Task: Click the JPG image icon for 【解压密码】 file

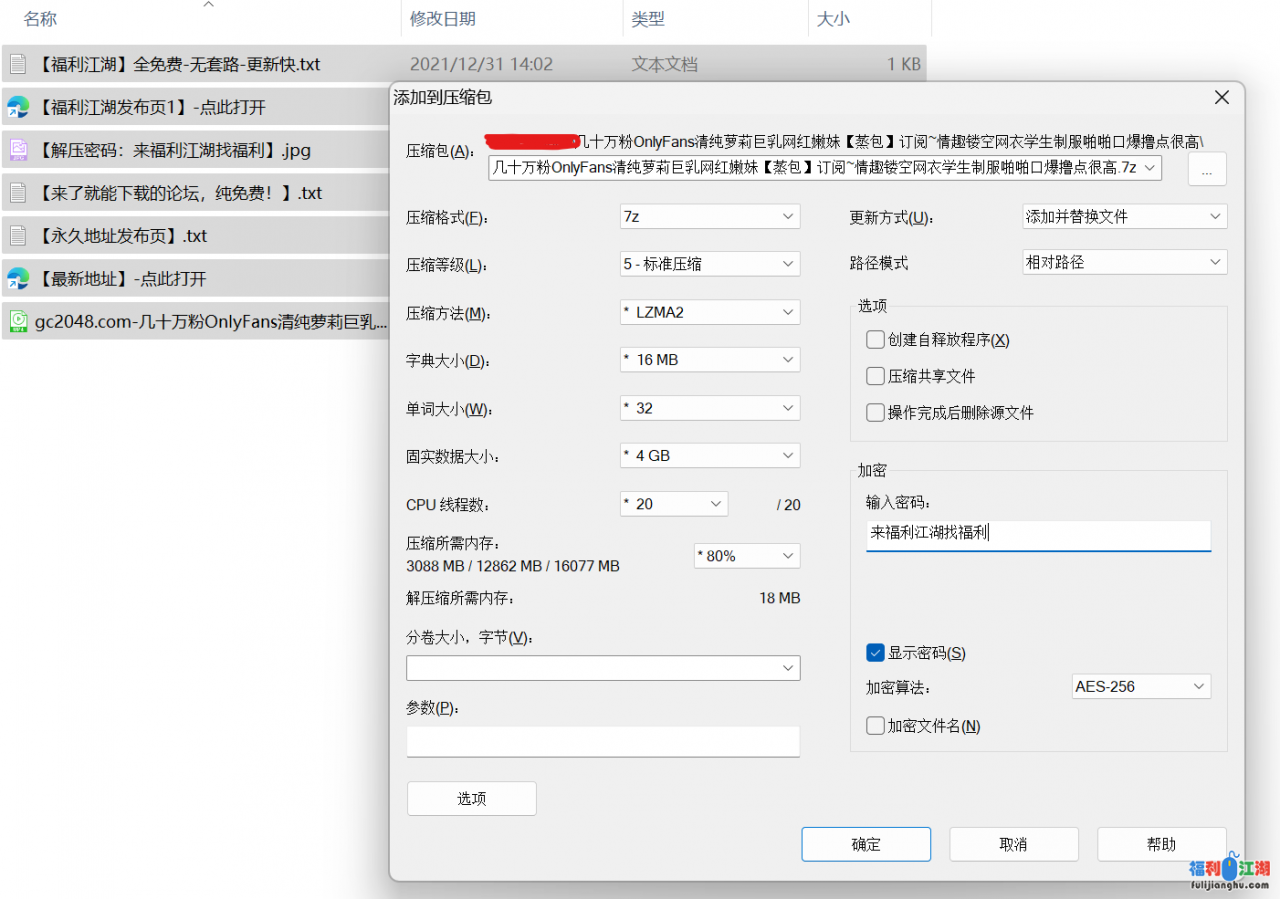Action: pyautogui.click(x=17, y=150)
